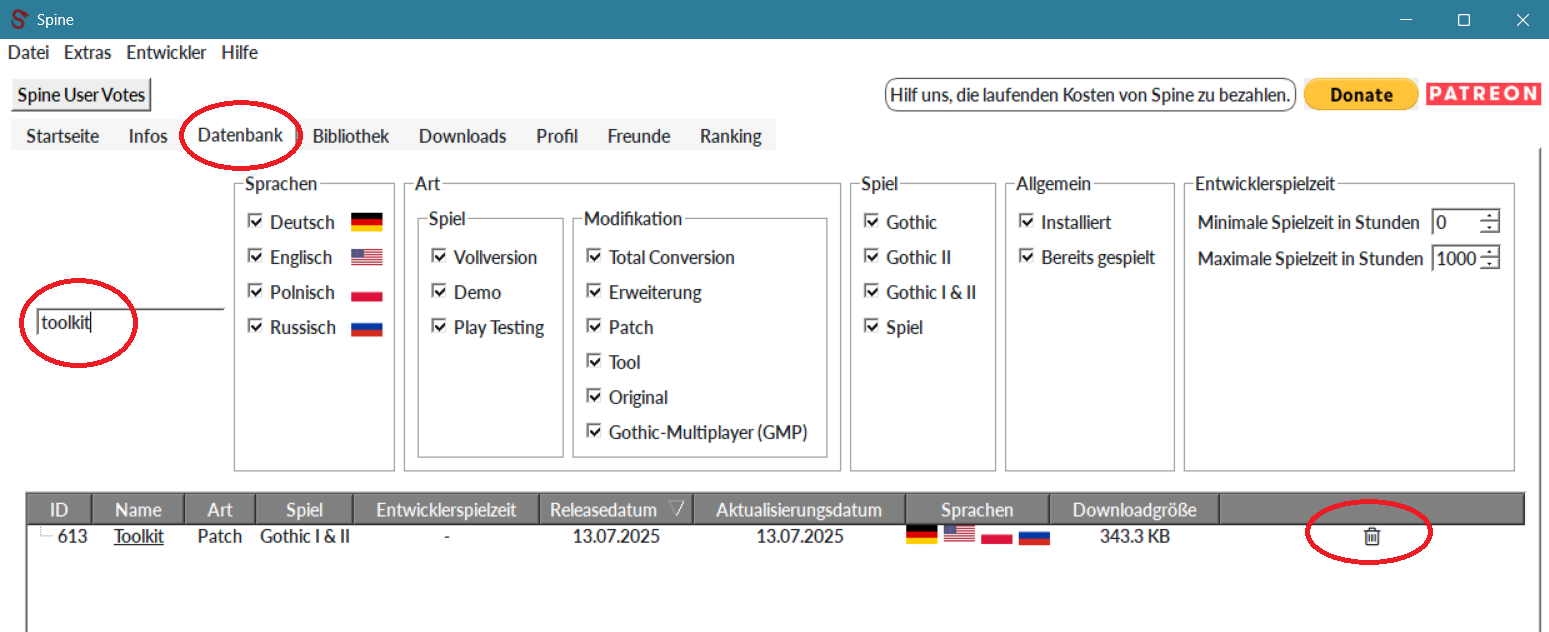1549x632 pixels.
Task: Toggle the Total Conversion checkbox
Action: (x=594, y=257)
